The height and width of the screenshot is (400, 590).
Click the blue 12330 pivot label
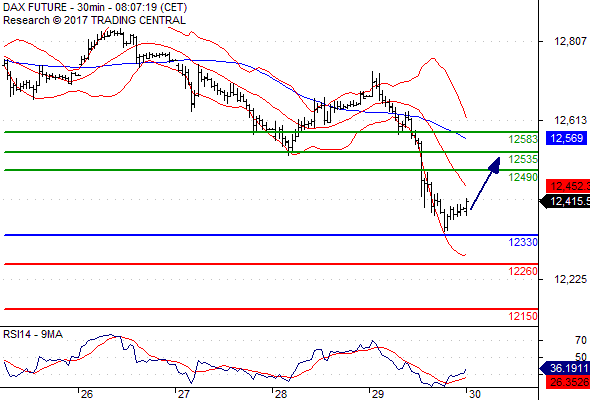click(523, 242)
